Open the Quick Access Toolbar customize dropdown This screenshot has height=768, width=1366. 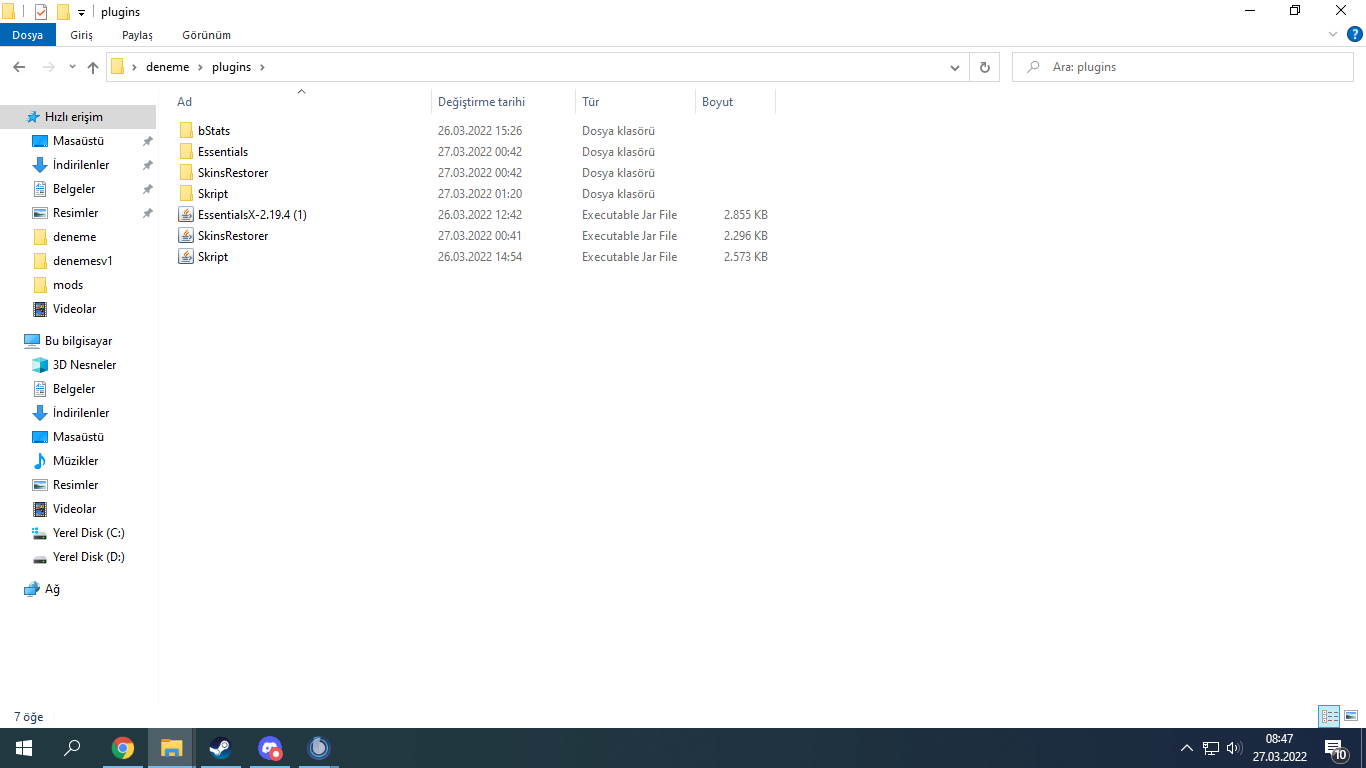(x=81, y=12)
